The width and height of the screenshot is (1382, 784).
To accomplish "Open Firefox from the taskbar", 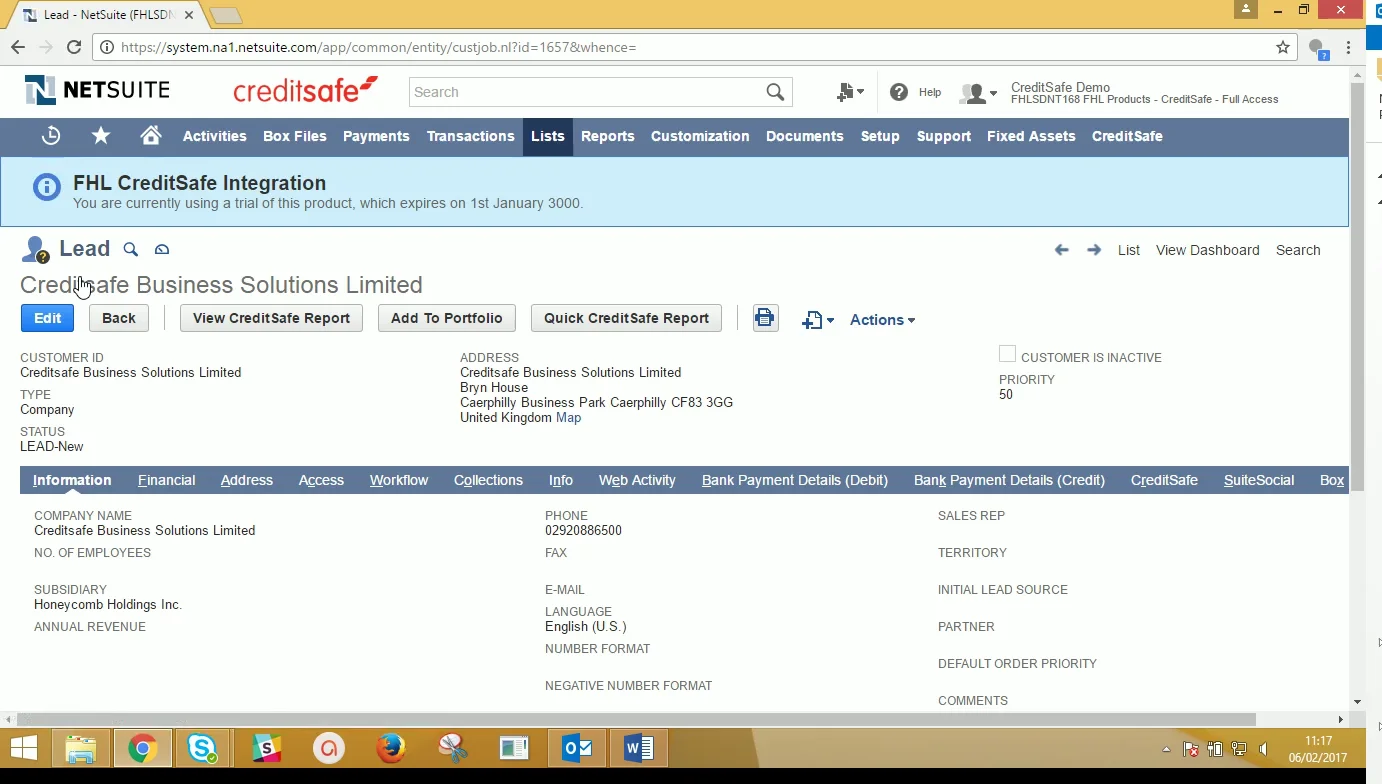I will click(x=391, y=748).
